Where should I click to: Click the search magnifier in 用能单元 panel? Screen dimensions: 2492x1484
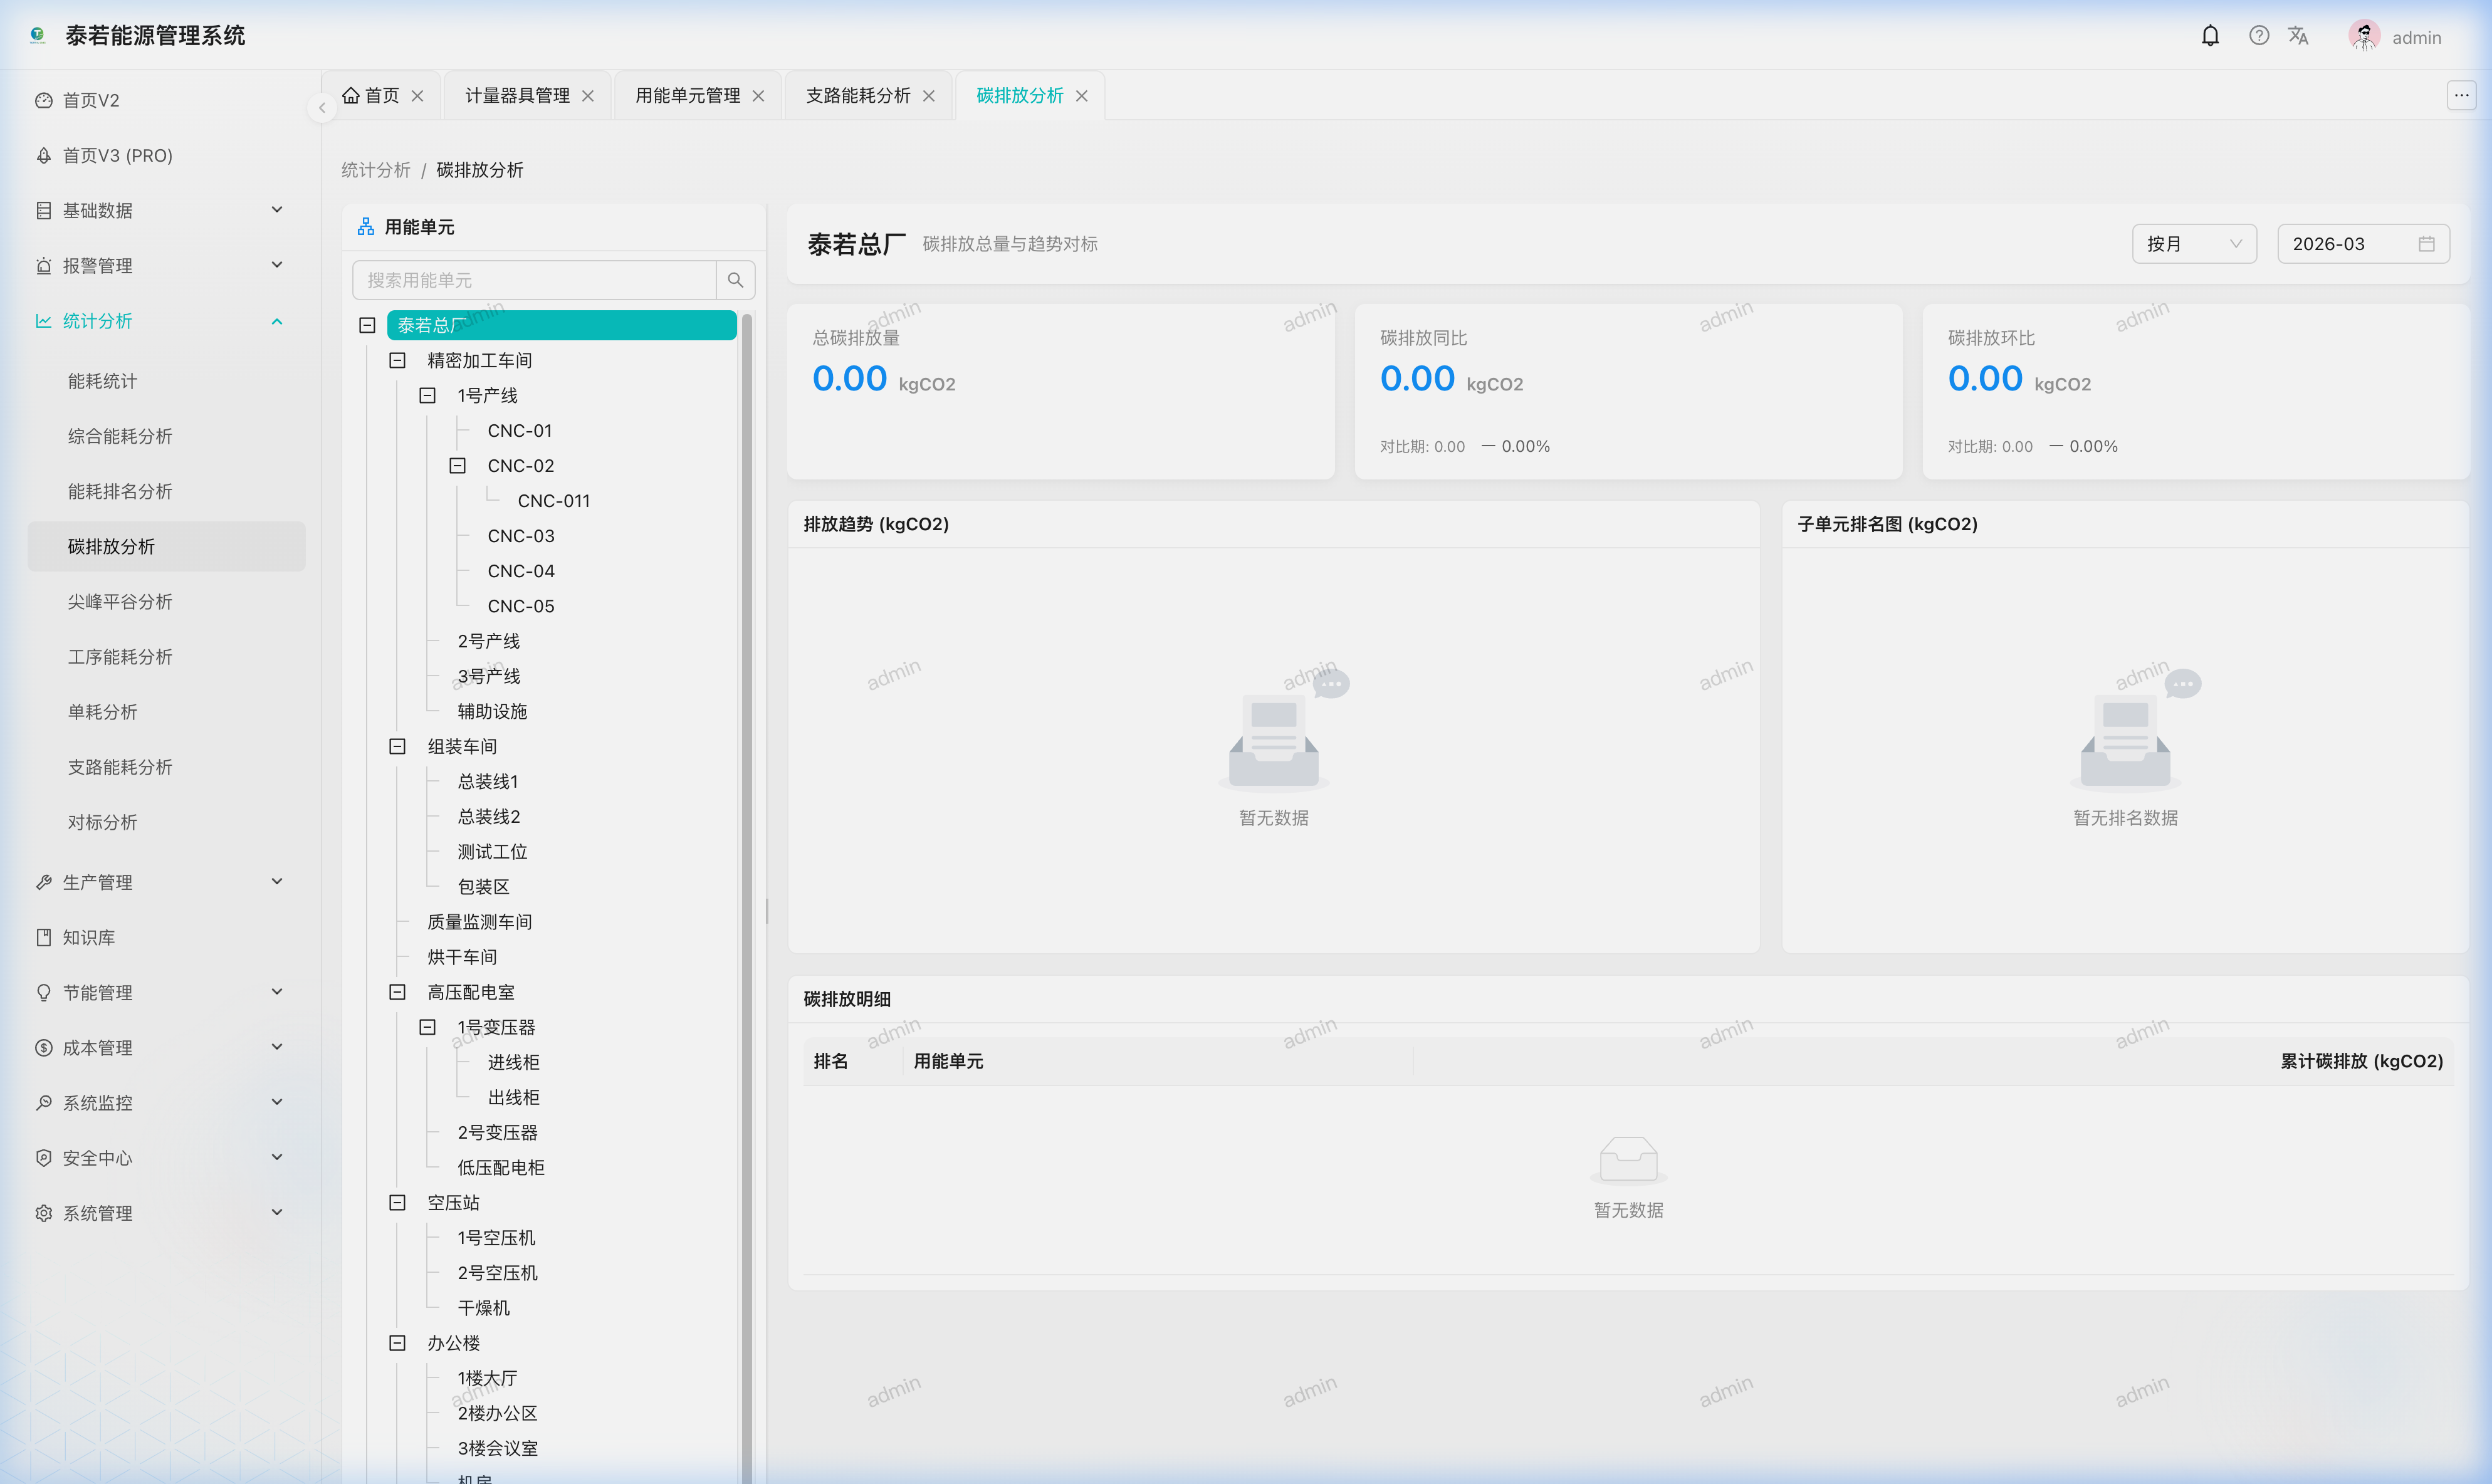(735, 280)
